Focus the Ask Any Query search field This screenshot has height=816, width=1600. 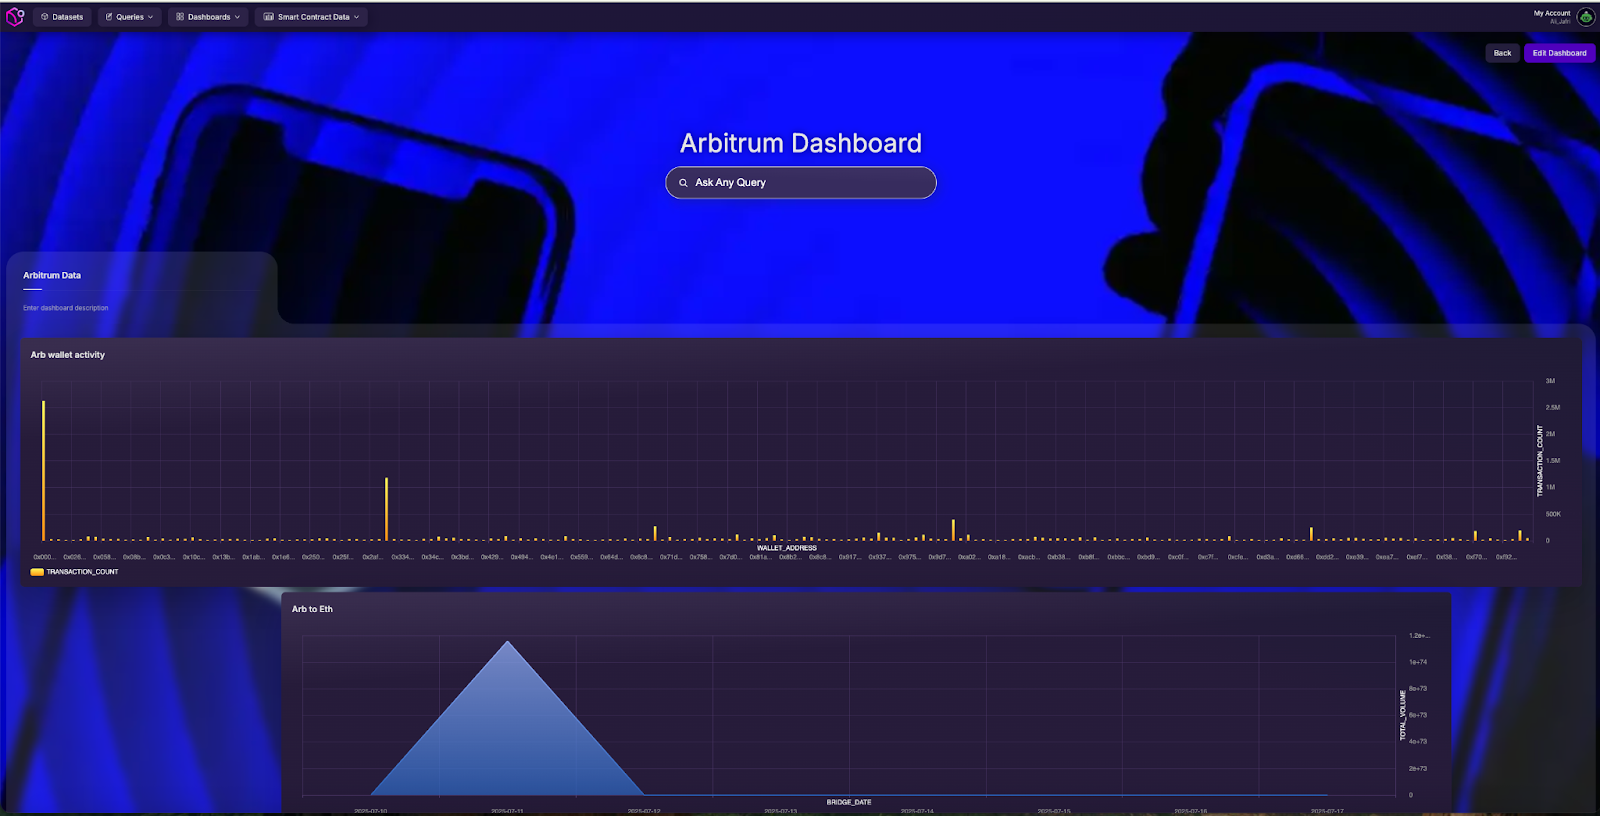[x=801, y=183]
